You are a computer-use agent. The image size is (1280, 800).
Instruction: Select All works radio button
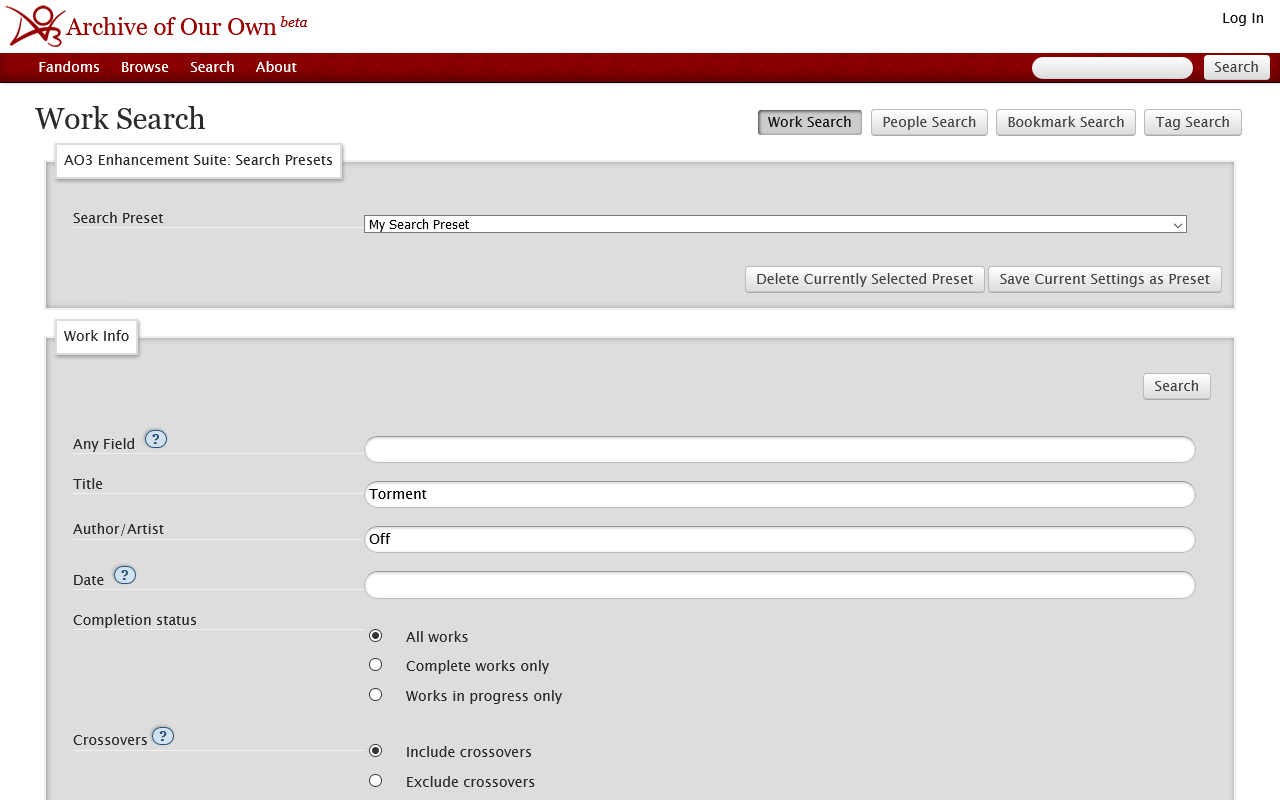(x=375, y=636)
